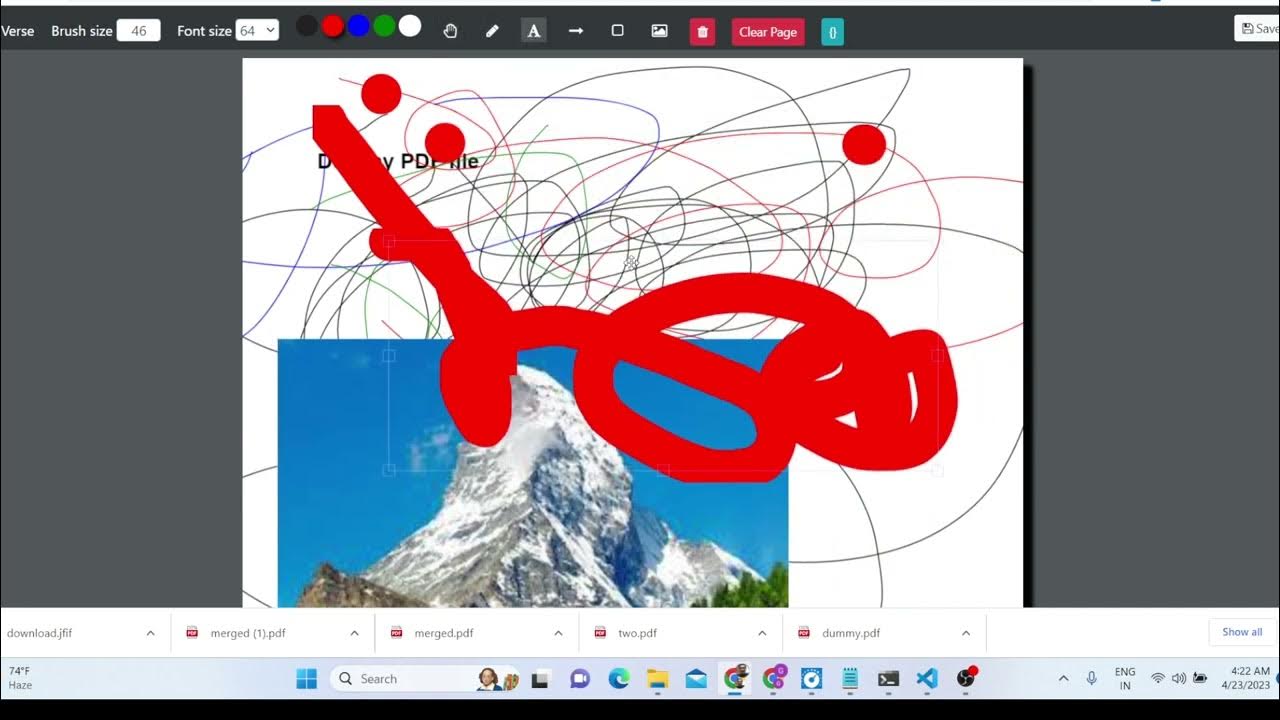Activate the text tool (A icon)
This screenshot has height=720, width=1280.
pyautogui.click(x=534, y=31)
